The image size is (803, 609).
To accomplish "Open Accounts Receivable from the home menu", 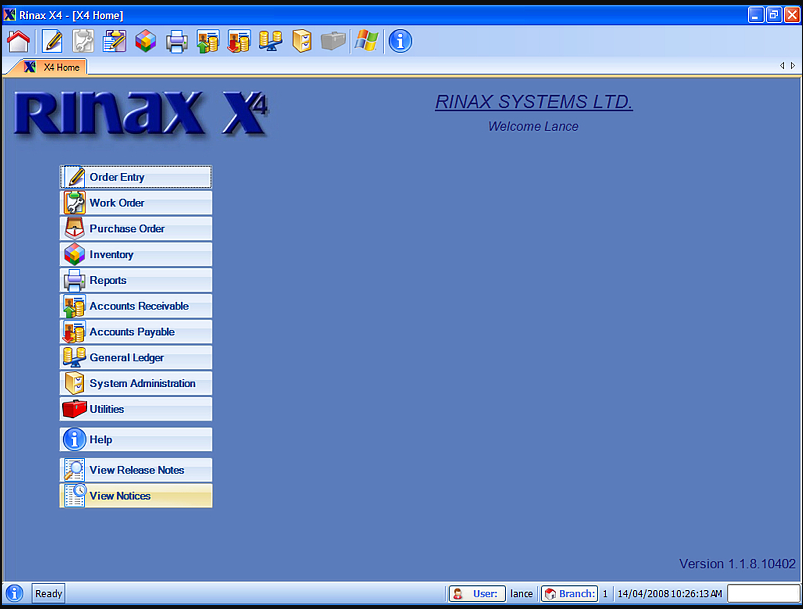I will click(136, 306).
